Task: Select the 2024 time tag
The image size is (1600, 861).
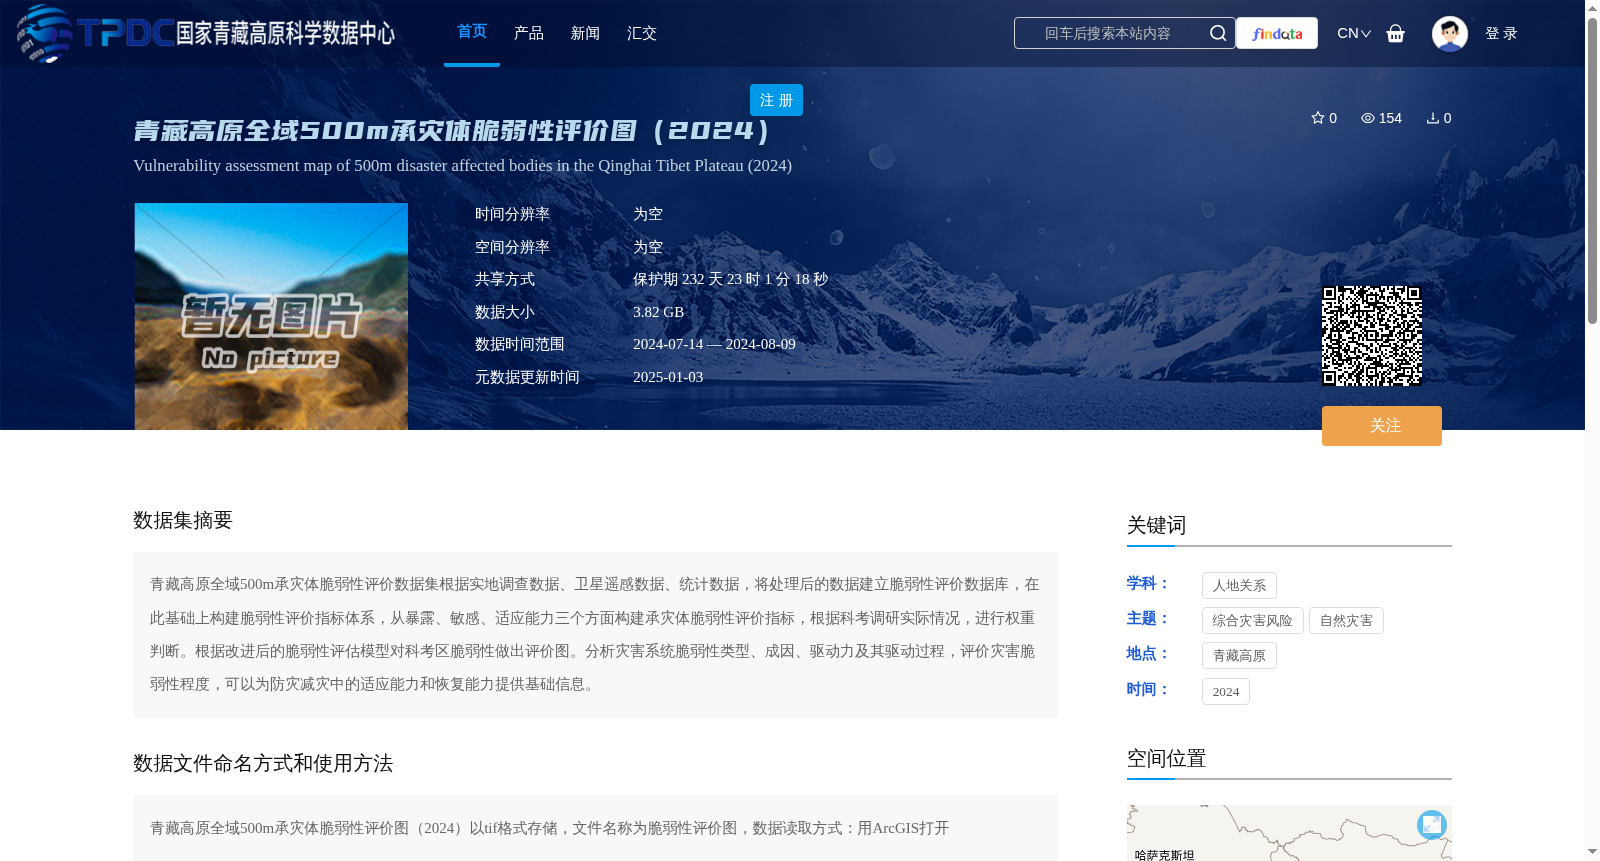Action: click(1225, 691)
